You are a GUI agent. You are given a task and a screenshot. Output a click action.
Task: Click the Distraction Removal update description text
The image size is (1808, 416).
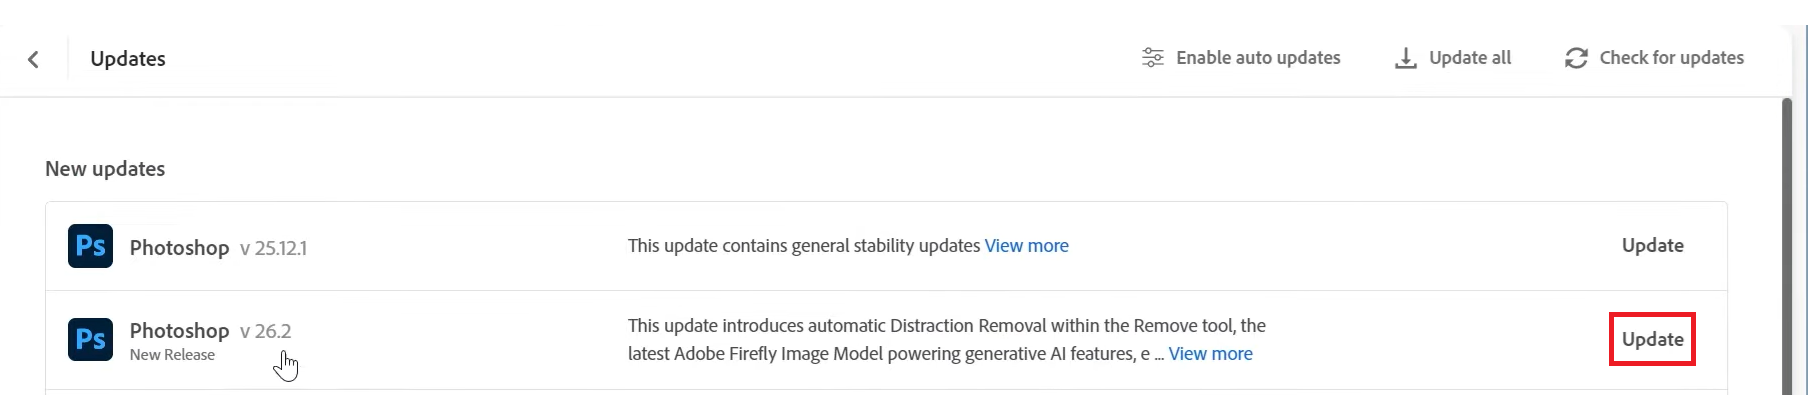946,326
